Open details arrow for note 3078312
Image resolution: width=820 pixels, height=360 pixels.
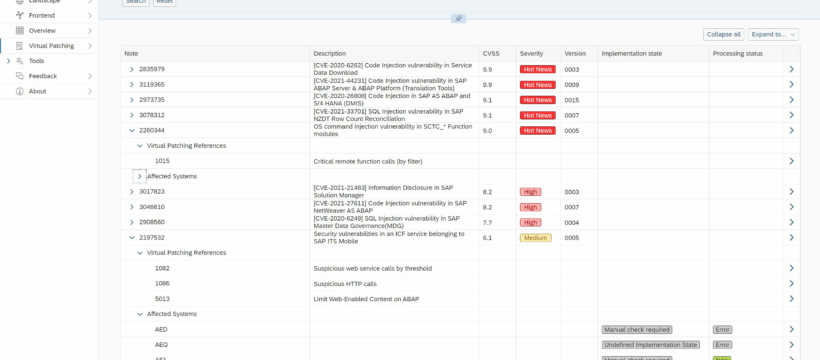(x=791, y=115)
